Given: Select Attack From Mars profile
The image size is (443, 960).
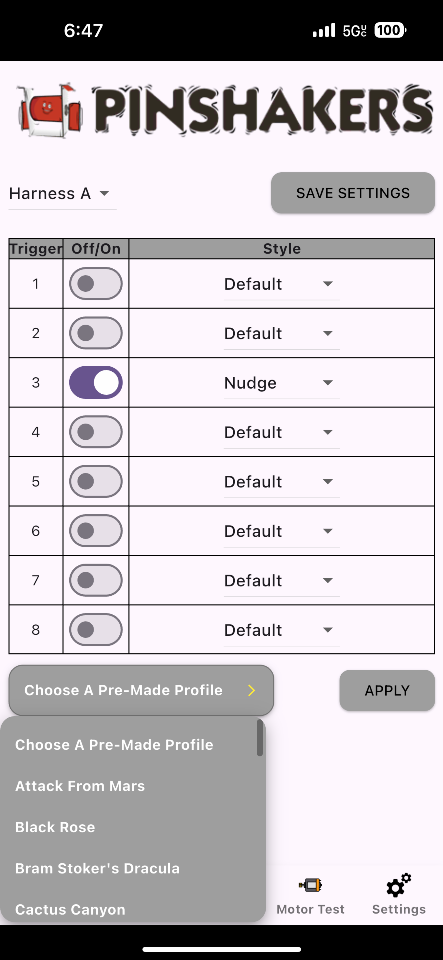Looking at the screenshot, I should tap(80, 786).
